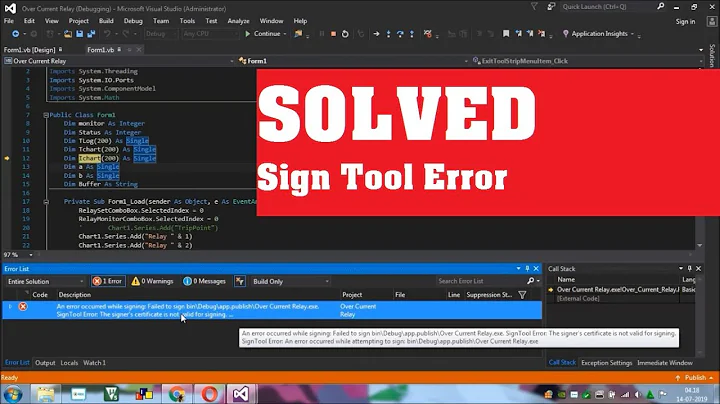The height and width of the screenshot is (404, 720).
Task: Open the Debug menu
Action: (133, 21)
